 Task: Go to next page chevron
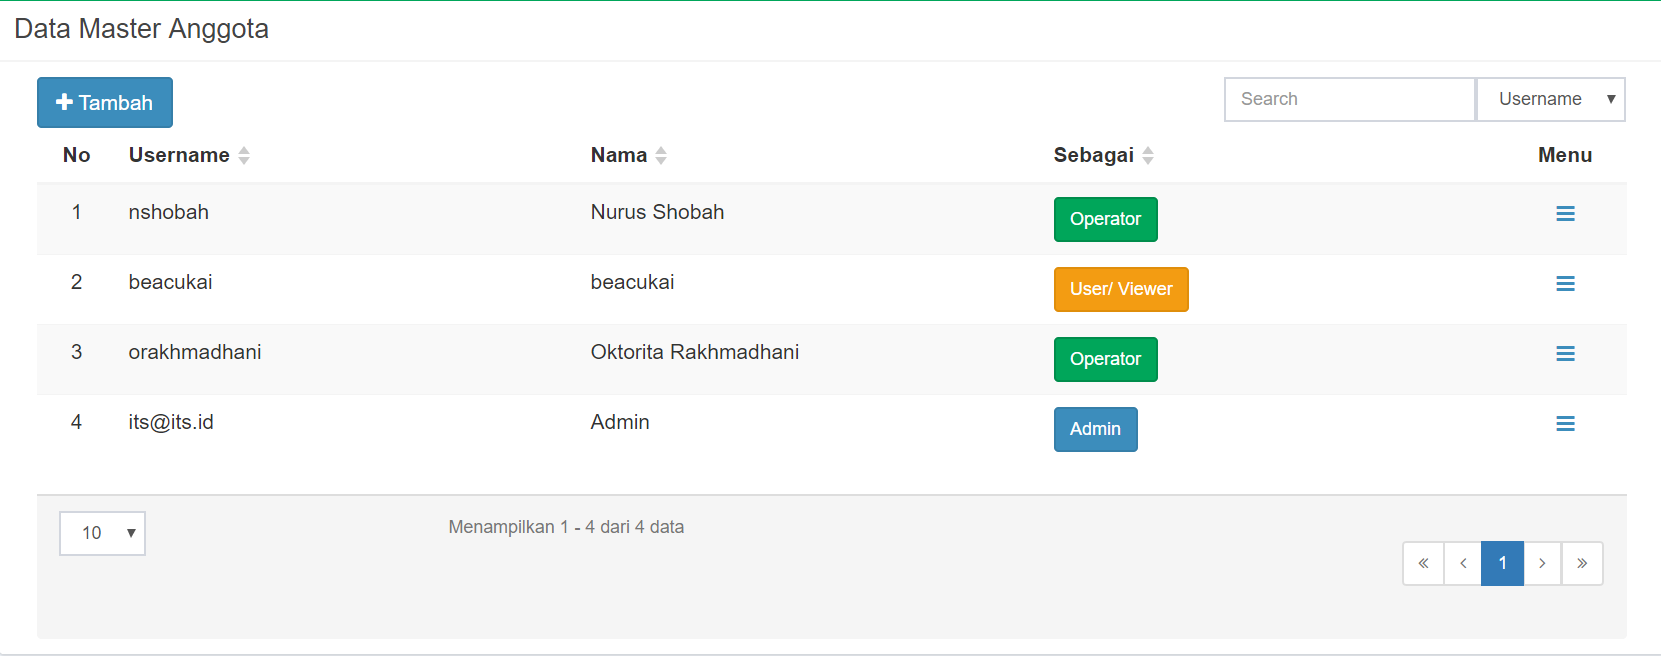(x=1542, y=563)
